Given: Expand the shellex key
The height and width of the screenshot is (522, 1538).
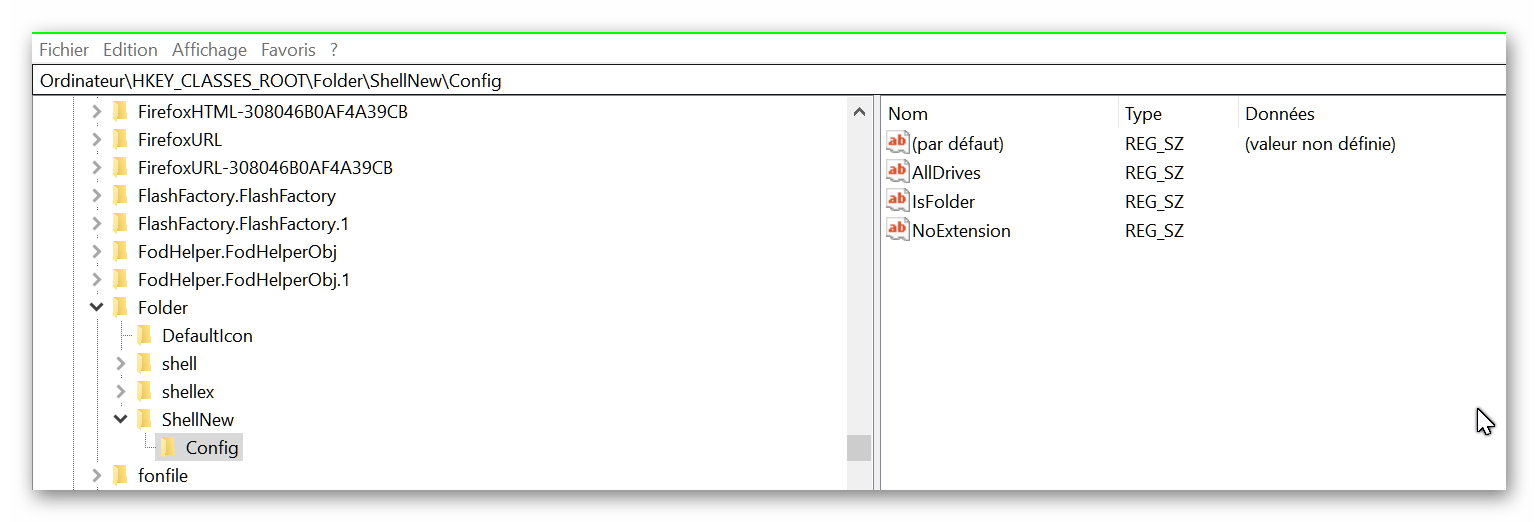Looking at the screenshot, I should [120, 391].
